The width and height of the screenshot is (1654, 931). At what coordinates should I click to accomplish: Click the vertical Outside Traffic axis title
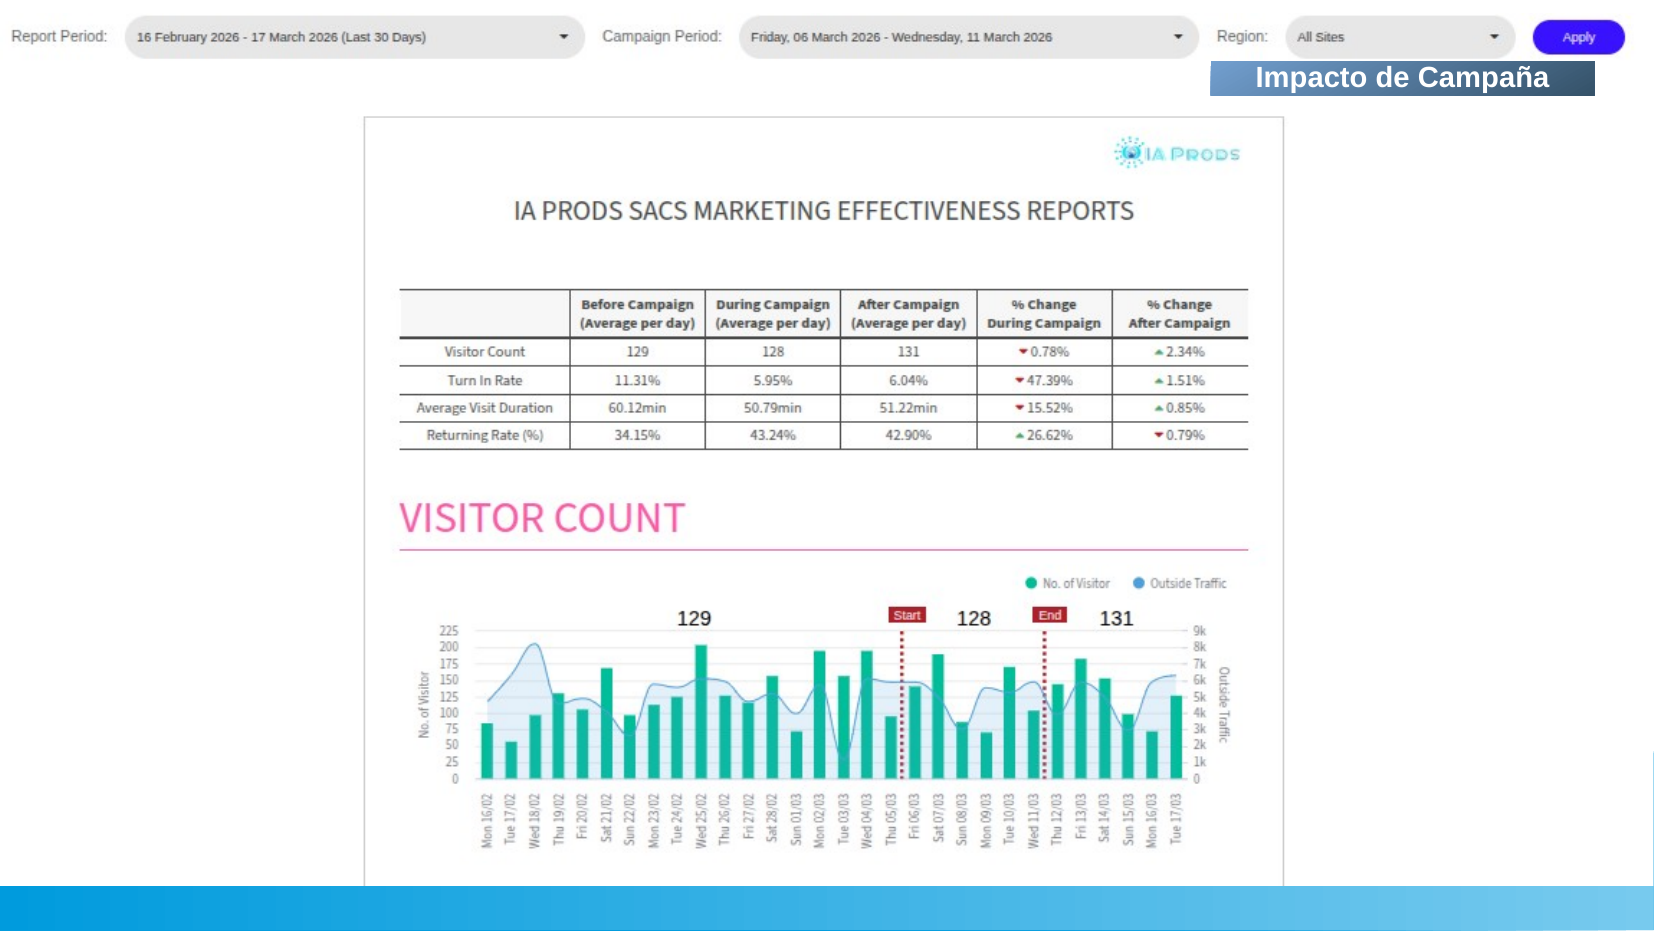(1224, 705)
